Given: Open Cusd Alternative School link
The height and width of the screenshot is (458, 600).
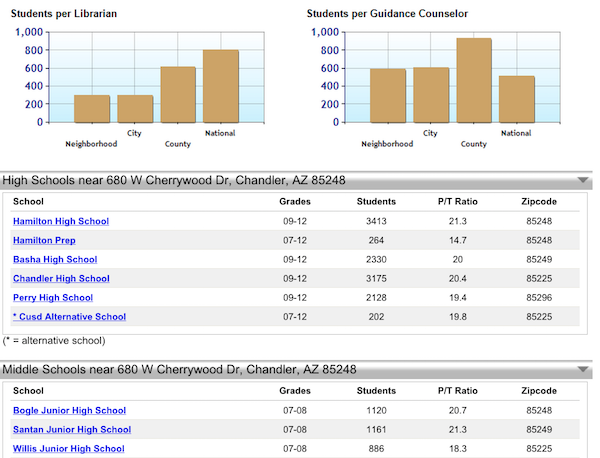Looking at the screenshot, I should 69,317.
